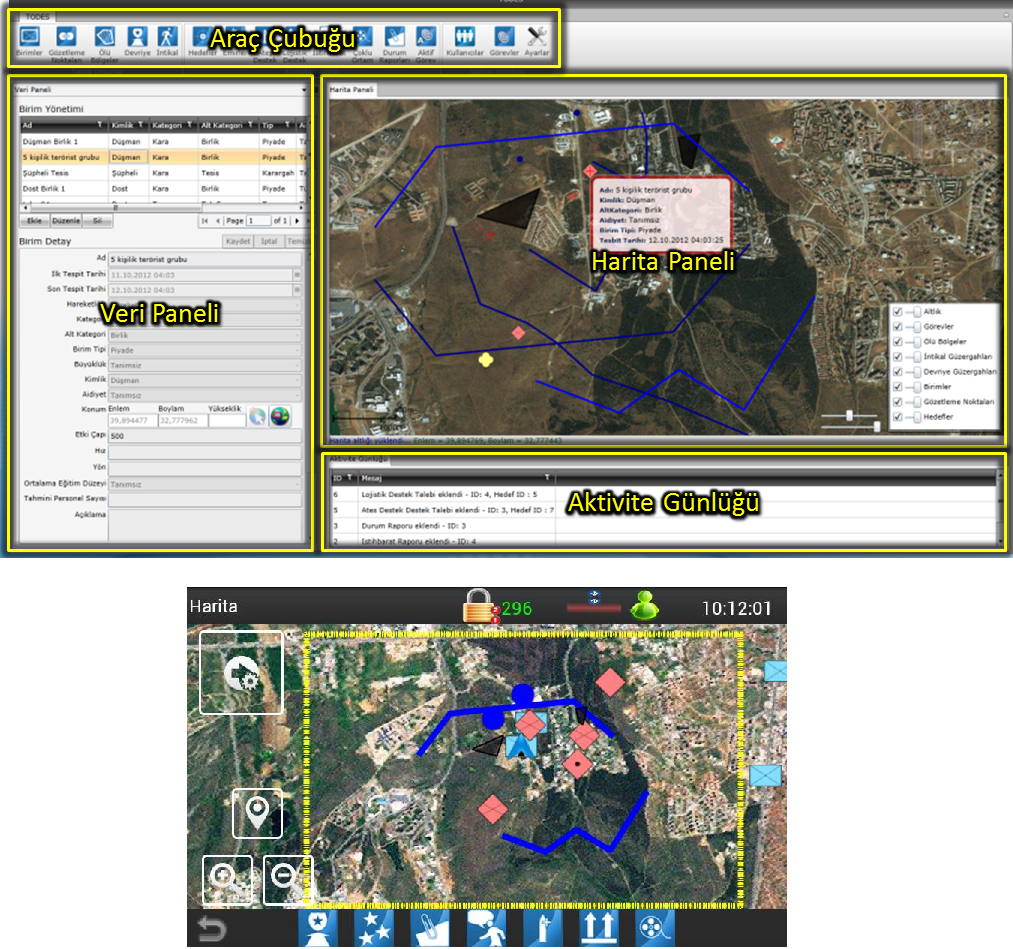Open the İlk Tespit Tarihi date picker
The width and height of the screenshot is (1013, 949).
(297, 275)
